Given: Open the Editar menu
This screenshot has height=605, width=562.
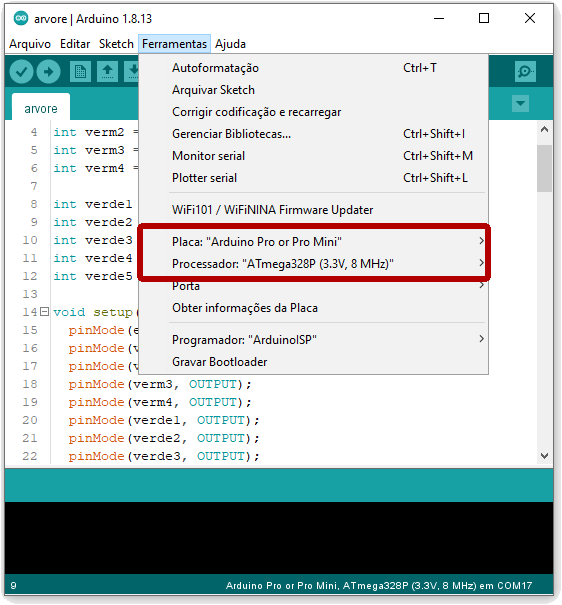Looking at the screenshot, I should point(75,44).
